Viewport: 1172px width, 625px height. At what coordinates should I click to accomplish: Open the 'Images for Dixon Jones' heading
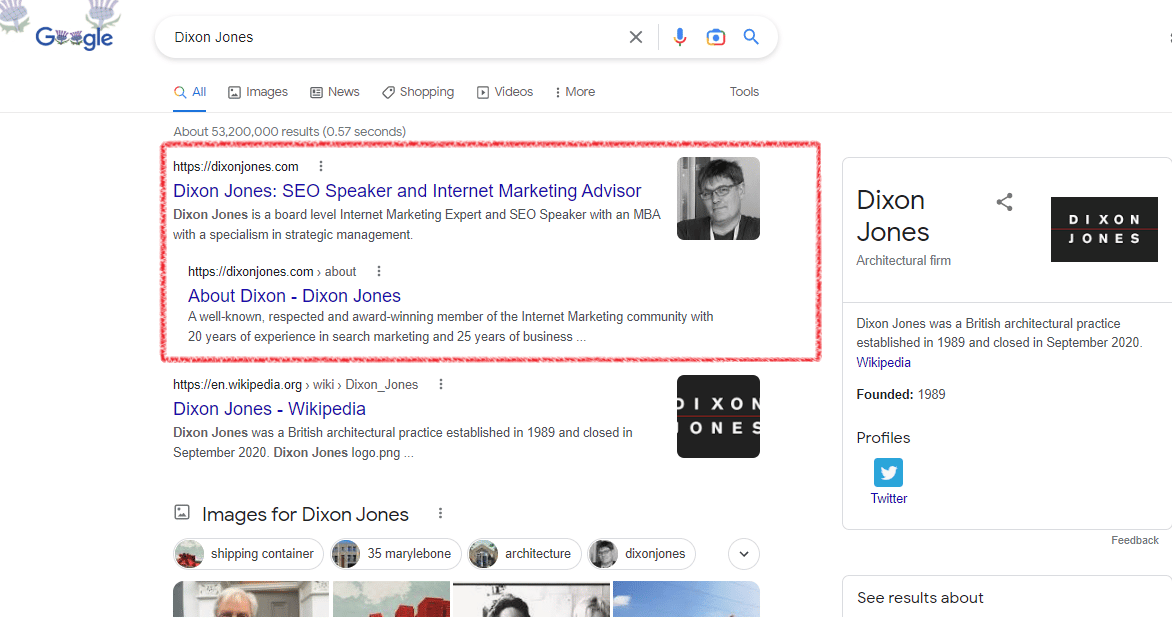[306, 514]
